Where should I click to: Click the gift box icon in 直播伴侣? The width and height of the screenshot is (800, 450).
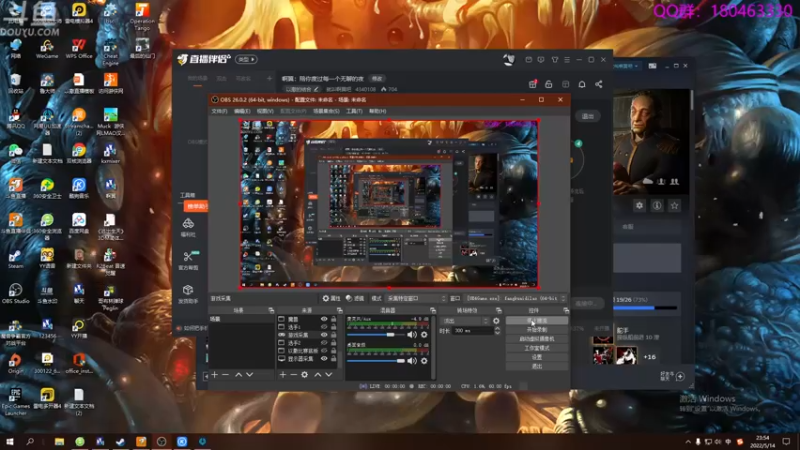coord(532,84)
